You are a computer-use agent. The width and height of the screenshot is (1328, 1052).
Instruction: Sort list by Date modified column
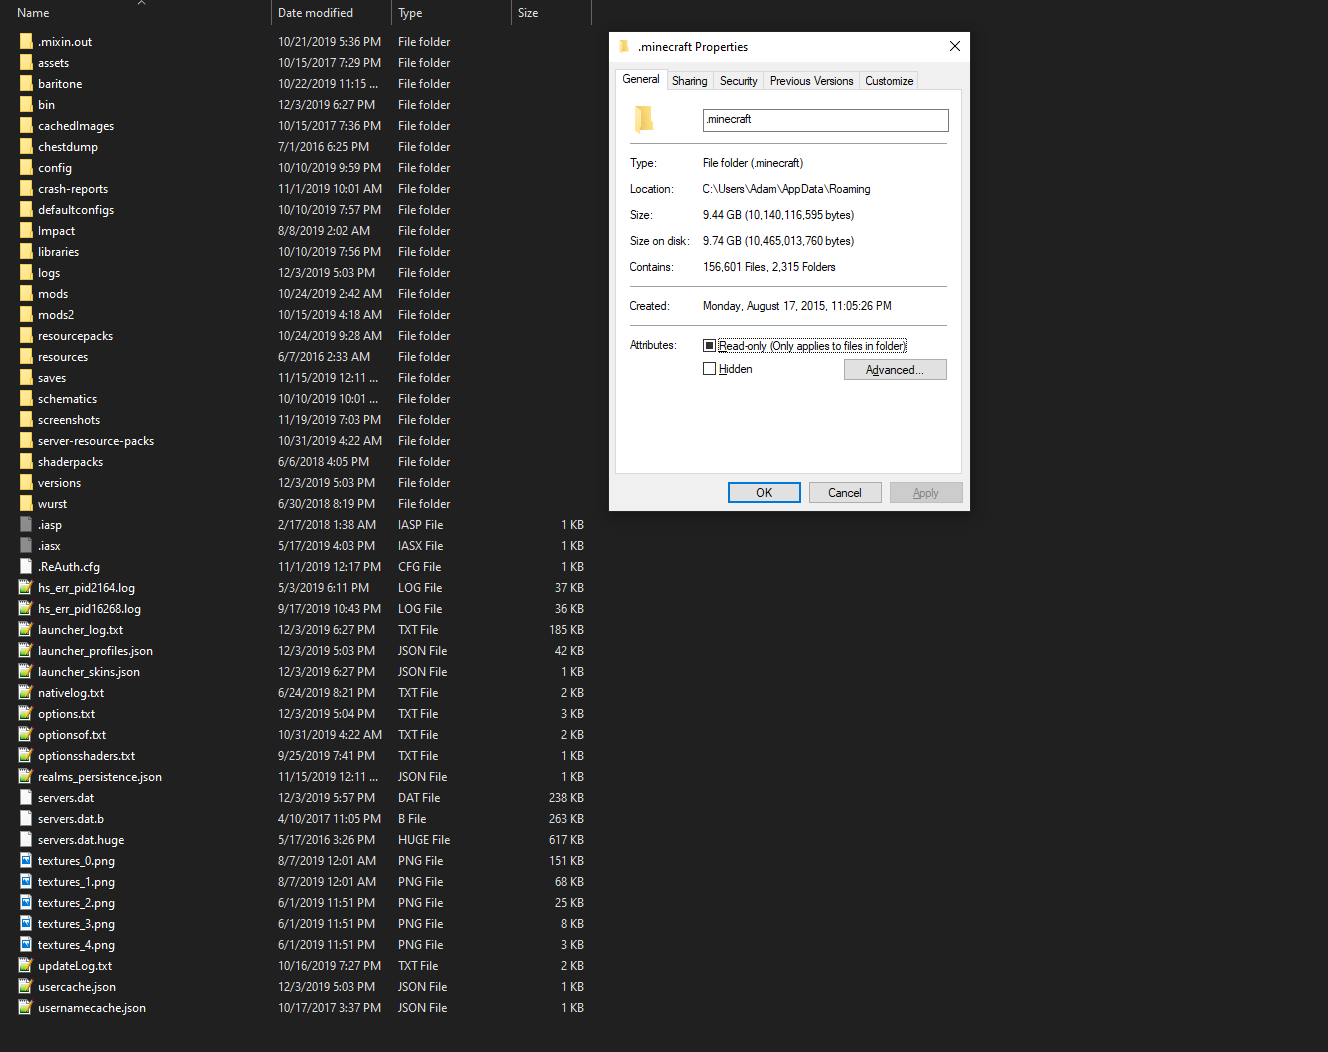click(315, 13)
